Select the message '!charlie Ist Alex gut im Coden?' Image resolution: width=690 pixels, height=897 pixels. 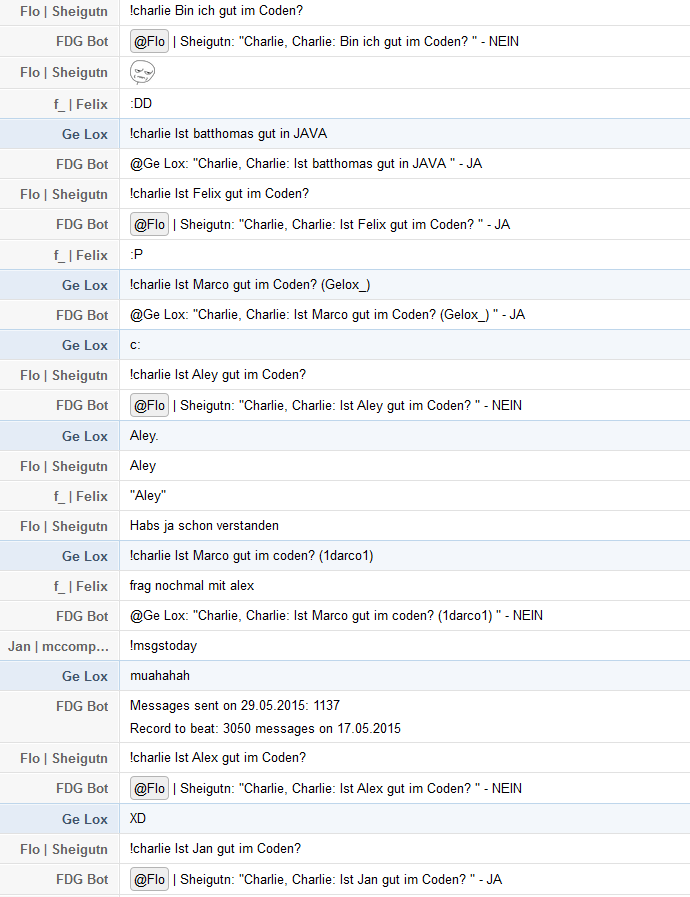(218, 757)
